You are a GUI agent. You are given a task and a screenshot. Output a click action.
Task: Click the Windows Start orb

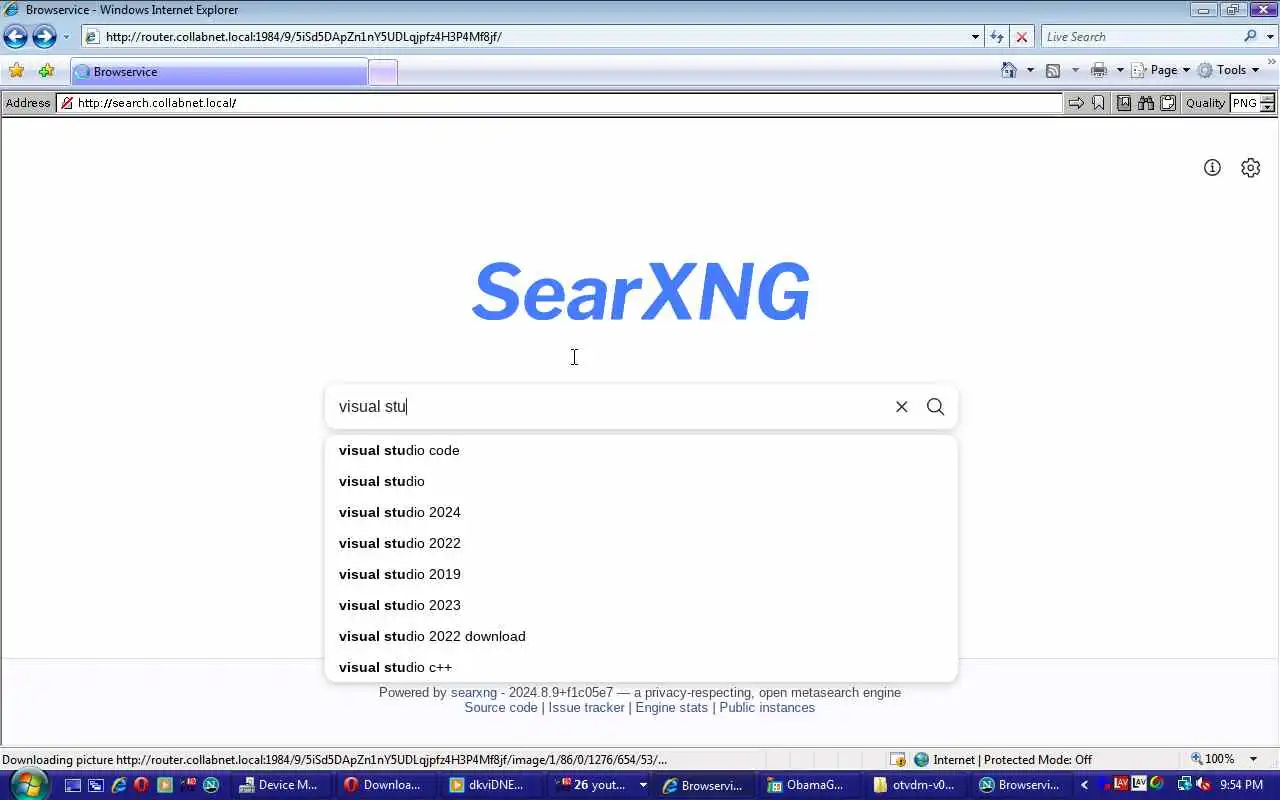[x=27, y=784]
